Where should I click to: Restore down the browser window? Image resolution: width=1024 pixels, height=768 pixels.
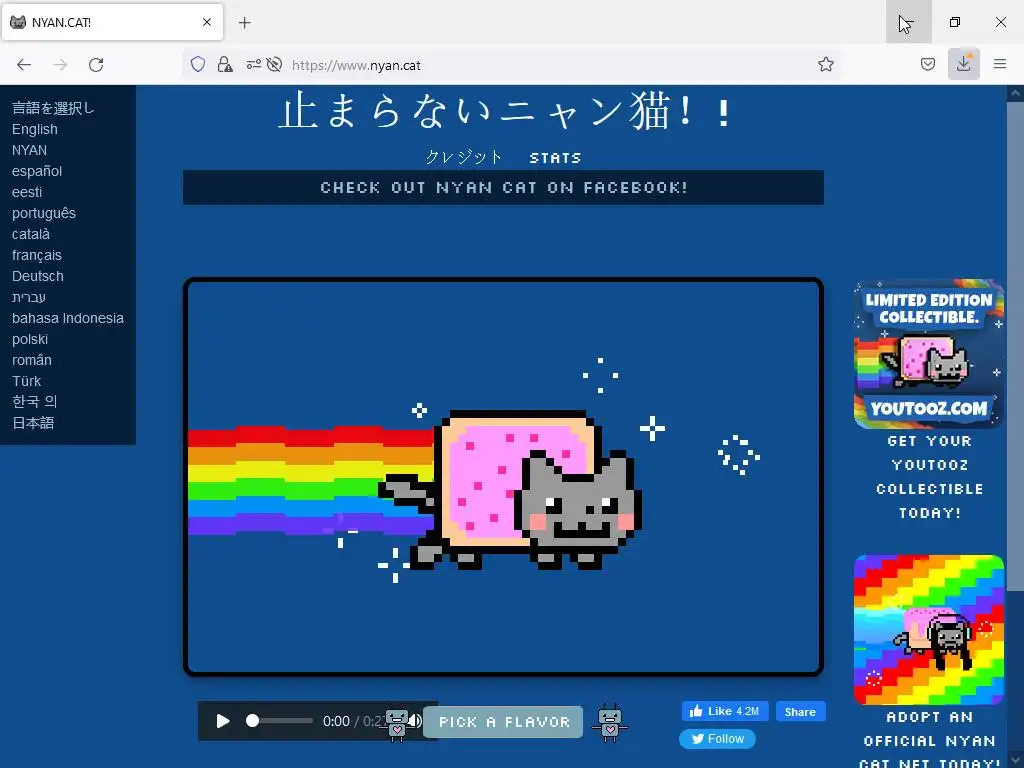tap(955, 22)
